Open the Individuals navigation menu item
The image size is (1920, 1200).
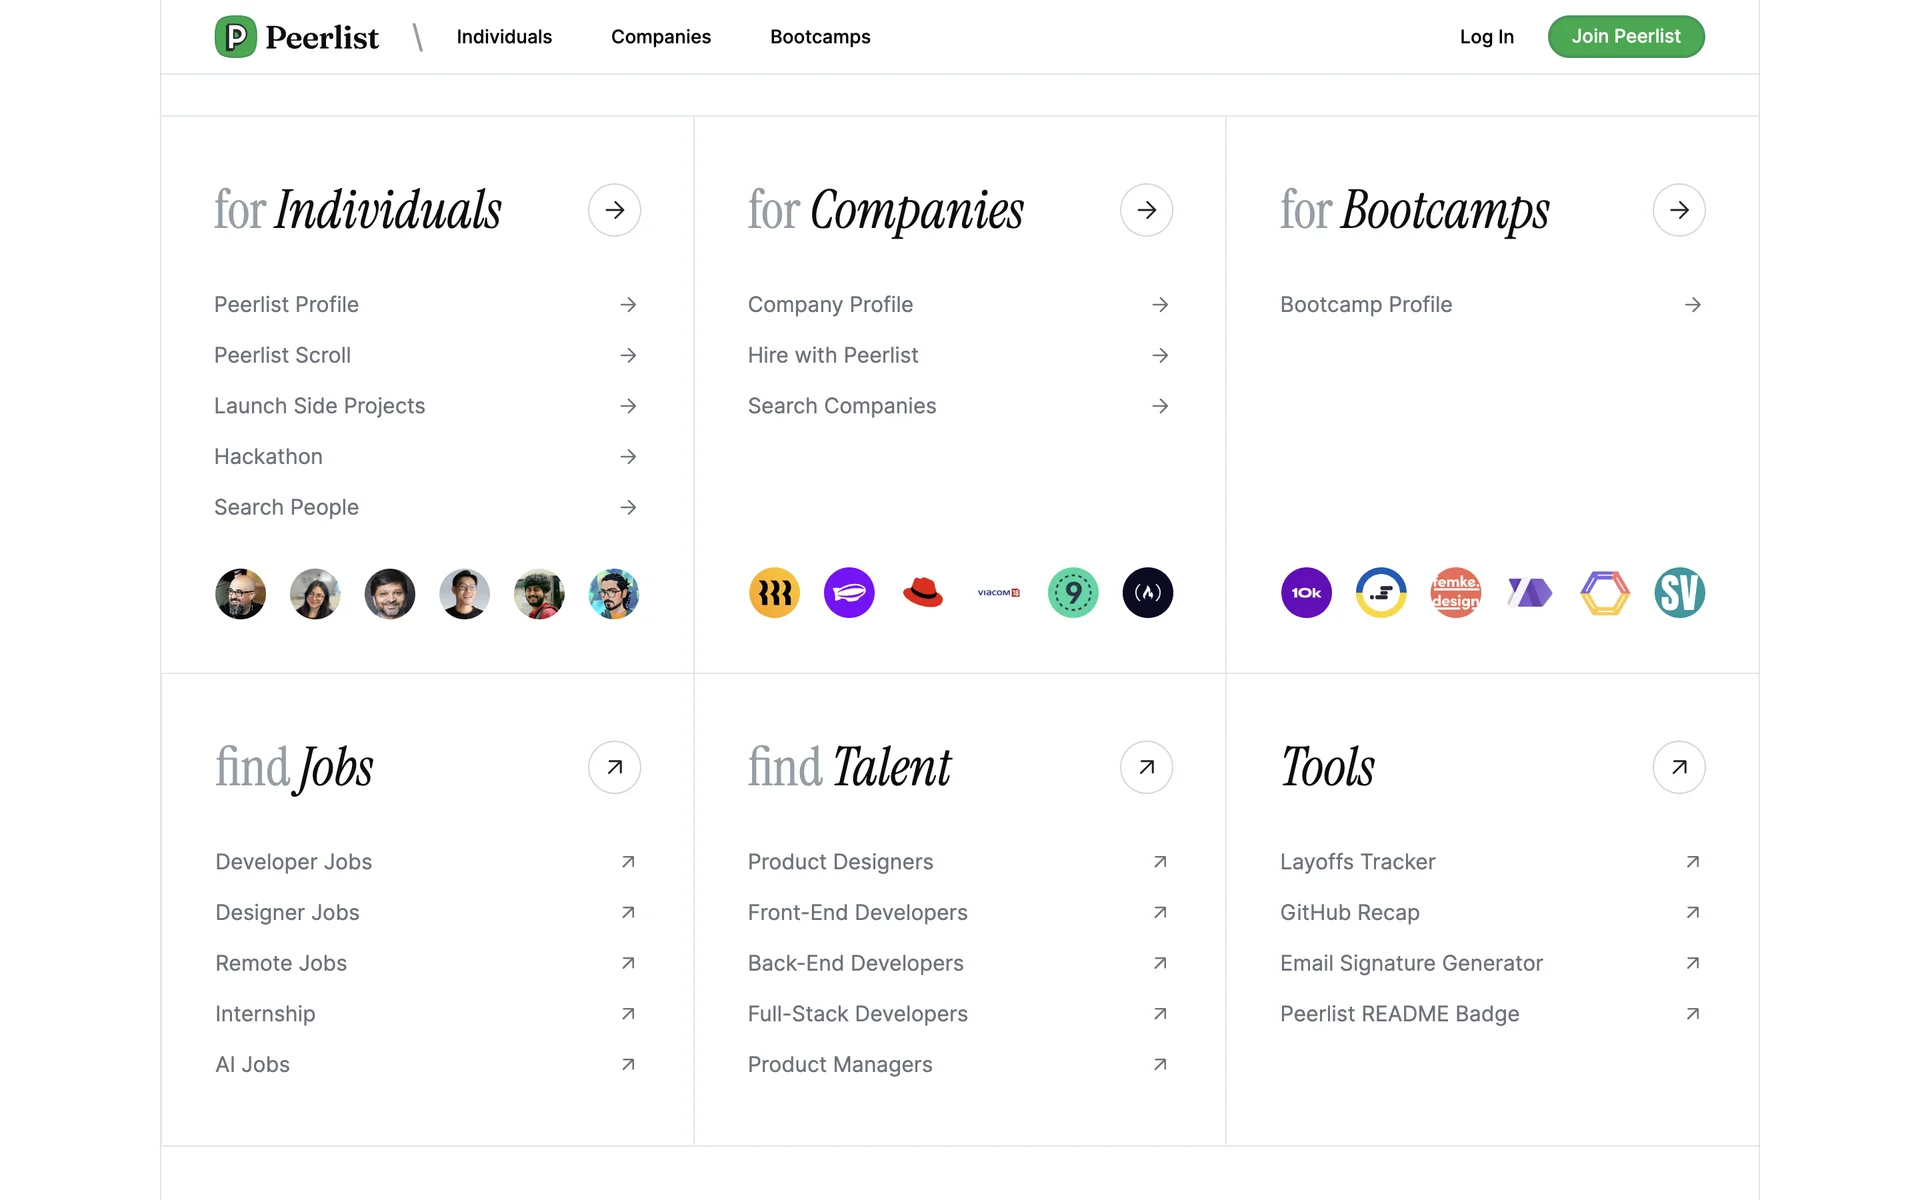(x=504, y=37)
